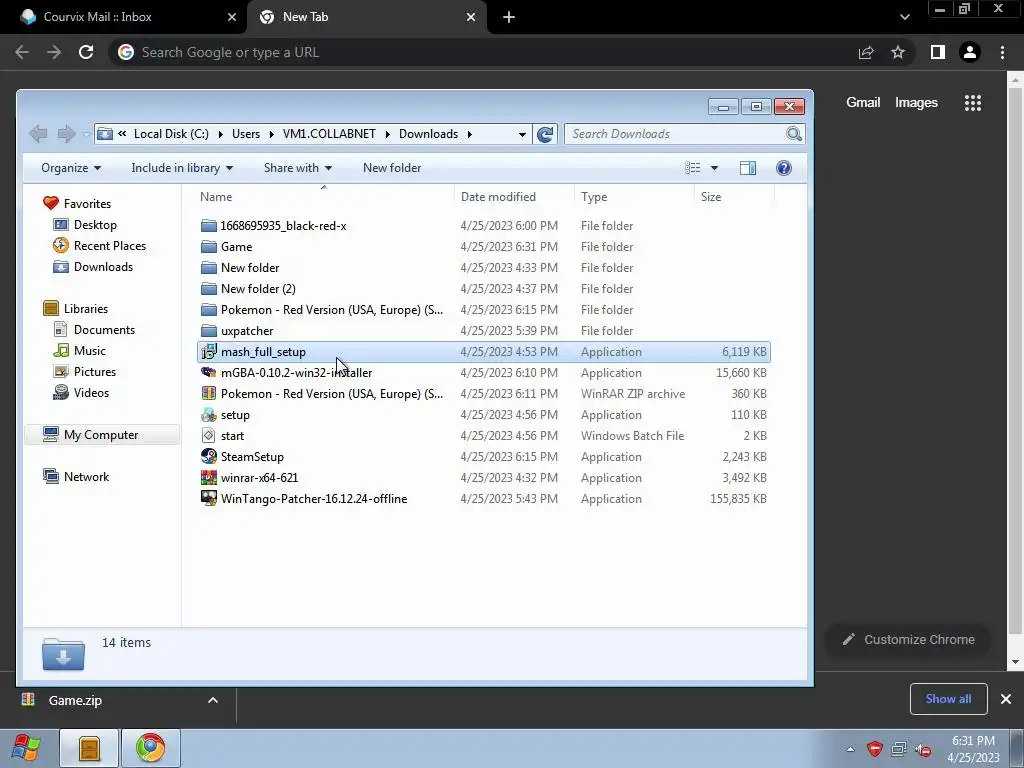Image resolution: width=1024 pixels, height=768 pixels.
Task: Select the New Tab tab
Action: [x=366, y=17]
